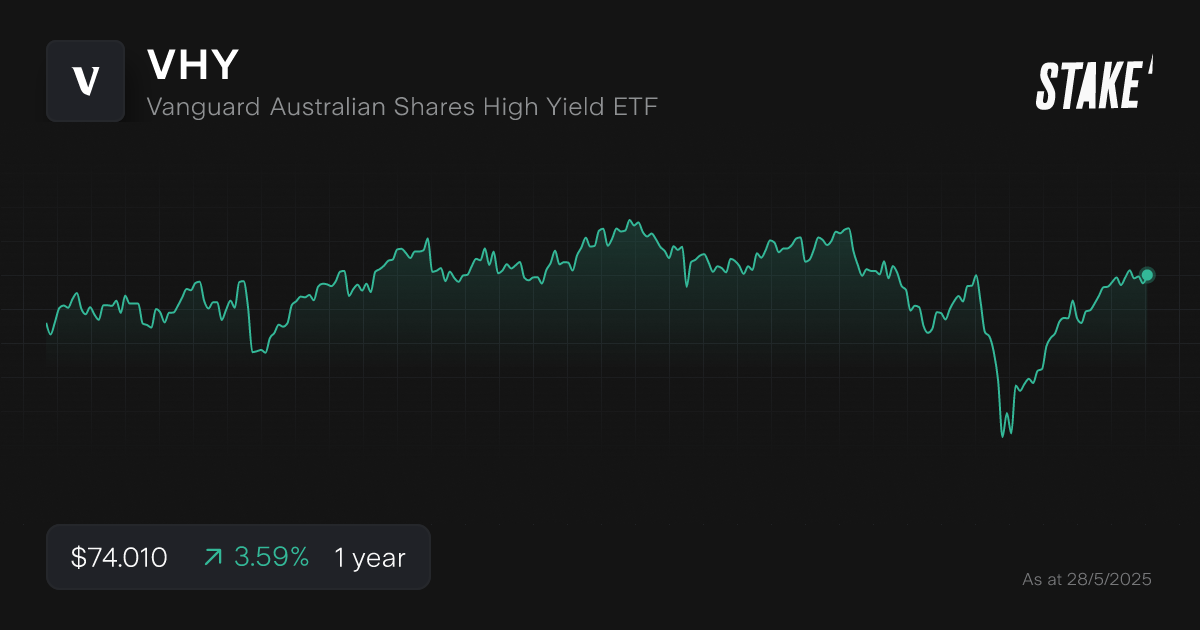Click Vanguard Australian Shares High Yield ETF text
Viewport: 1200px width, 630px height.
(x=402, y=106)
